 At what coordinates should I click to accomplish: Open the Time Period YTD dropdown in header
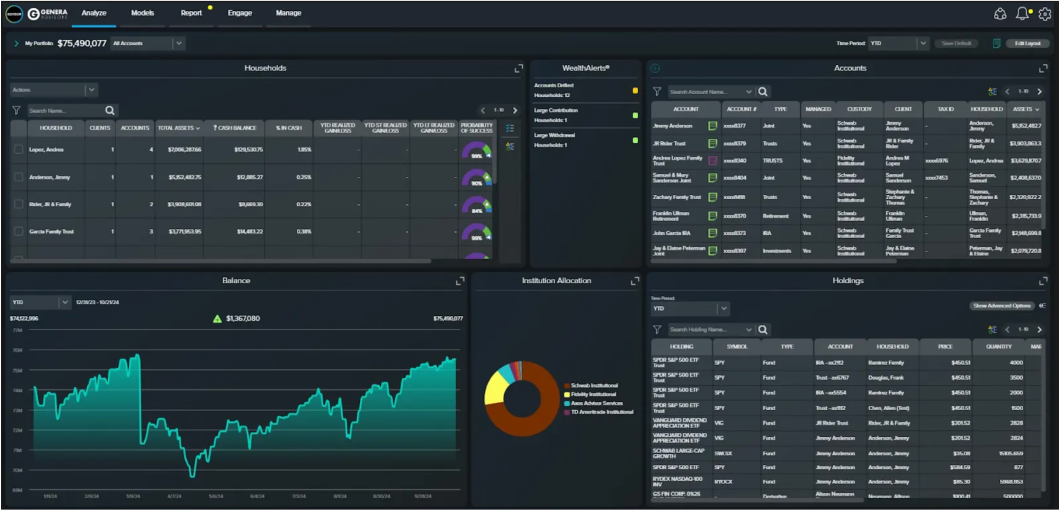[899, 43]
